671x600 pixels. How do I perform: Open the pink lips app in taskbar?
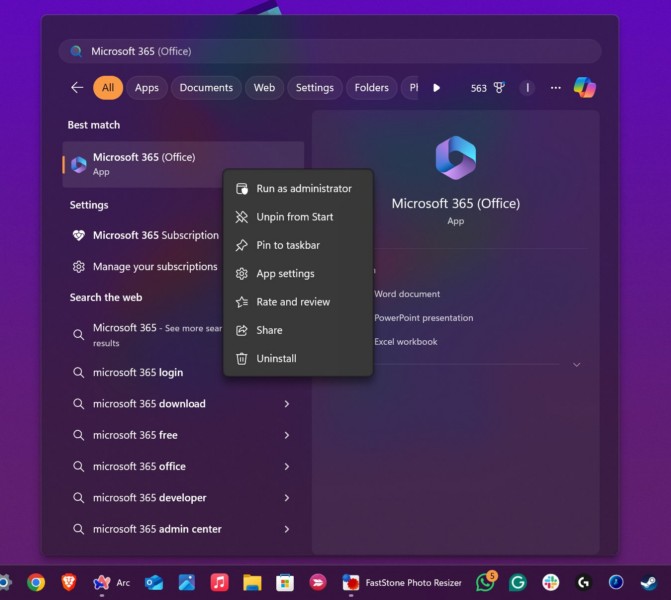(x=318, y=582)
